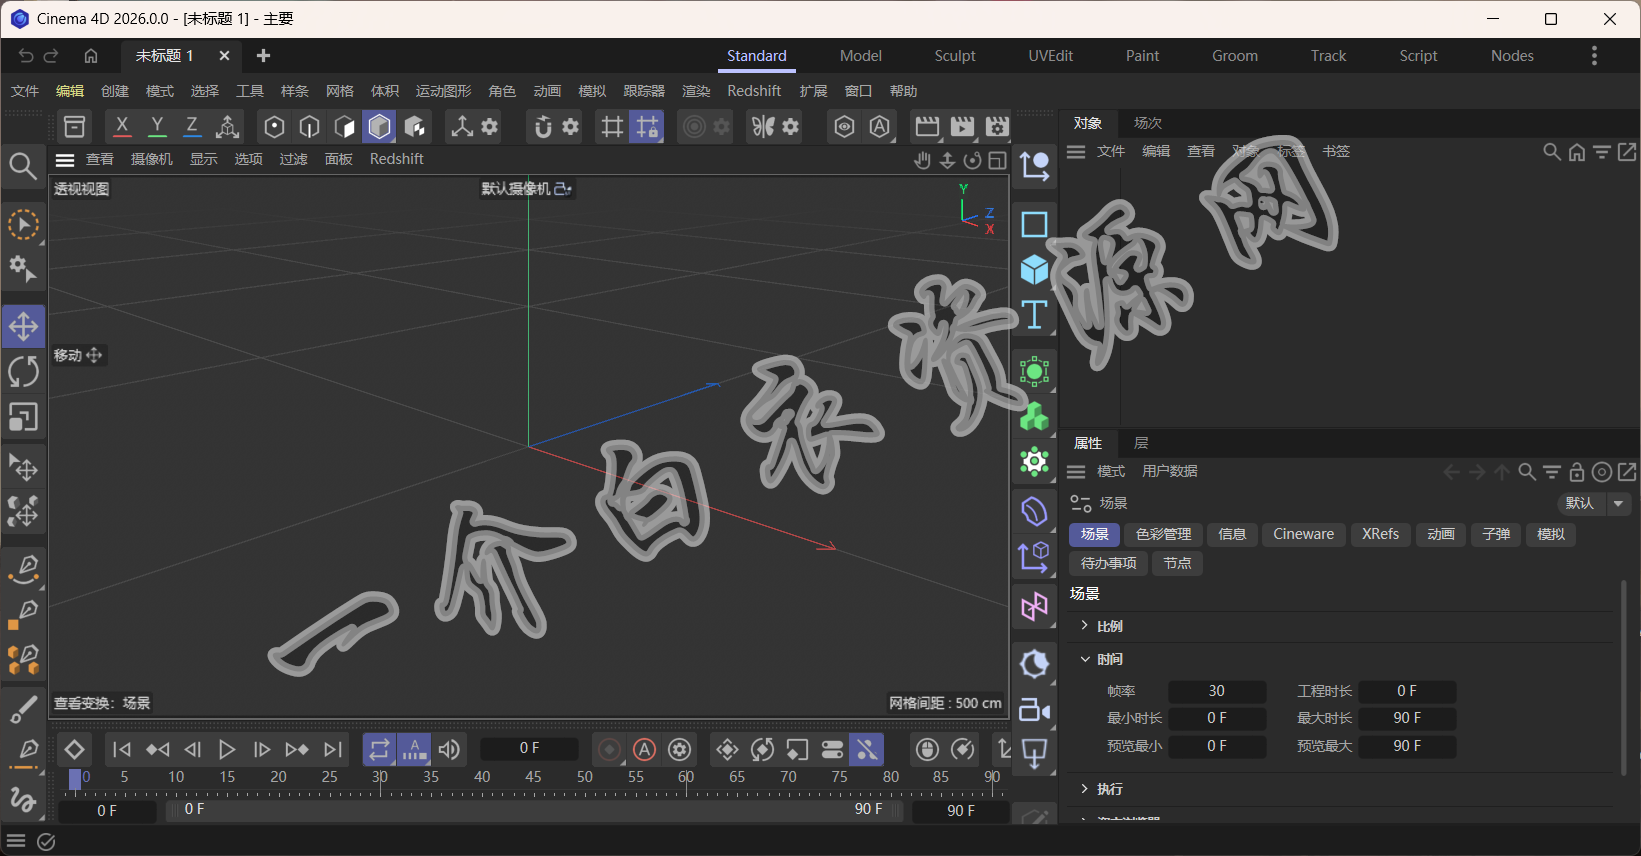Add a cube primitive object
1641x856 pixels.
pyautogui.click(x=1034, y=270)
